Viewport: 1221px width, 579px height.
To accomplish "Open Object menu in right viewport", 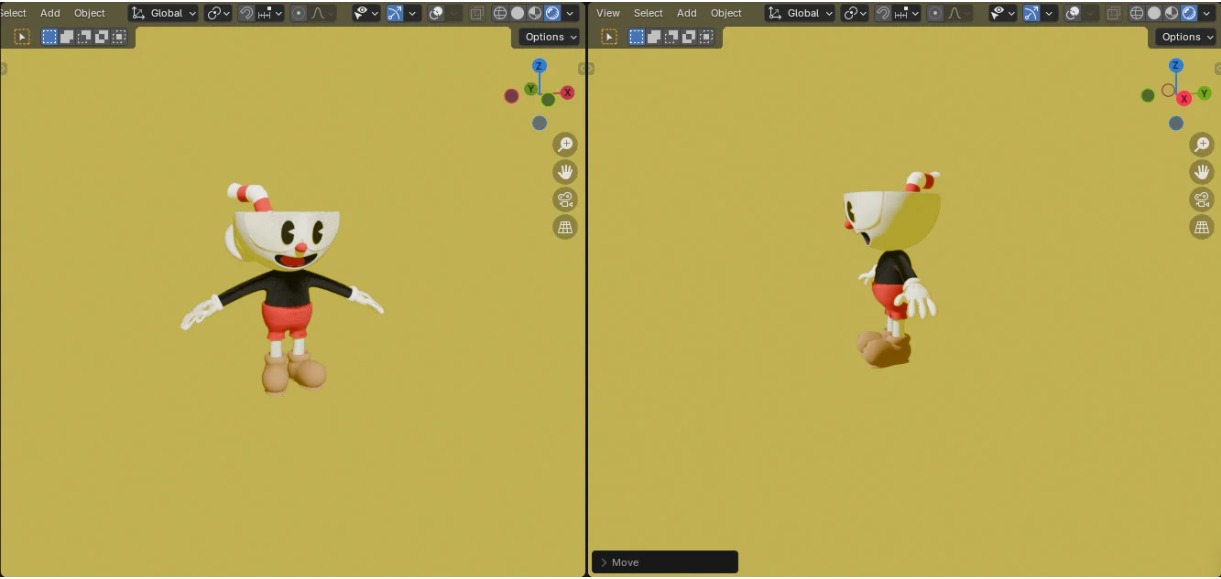I will (x=726, y=13).
